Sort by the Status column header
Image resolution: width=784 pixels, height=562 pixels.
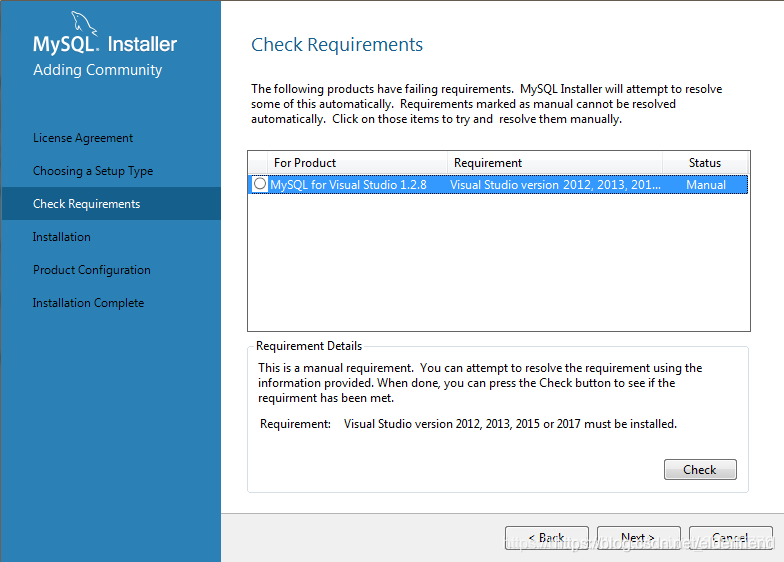tap(705, 163)
